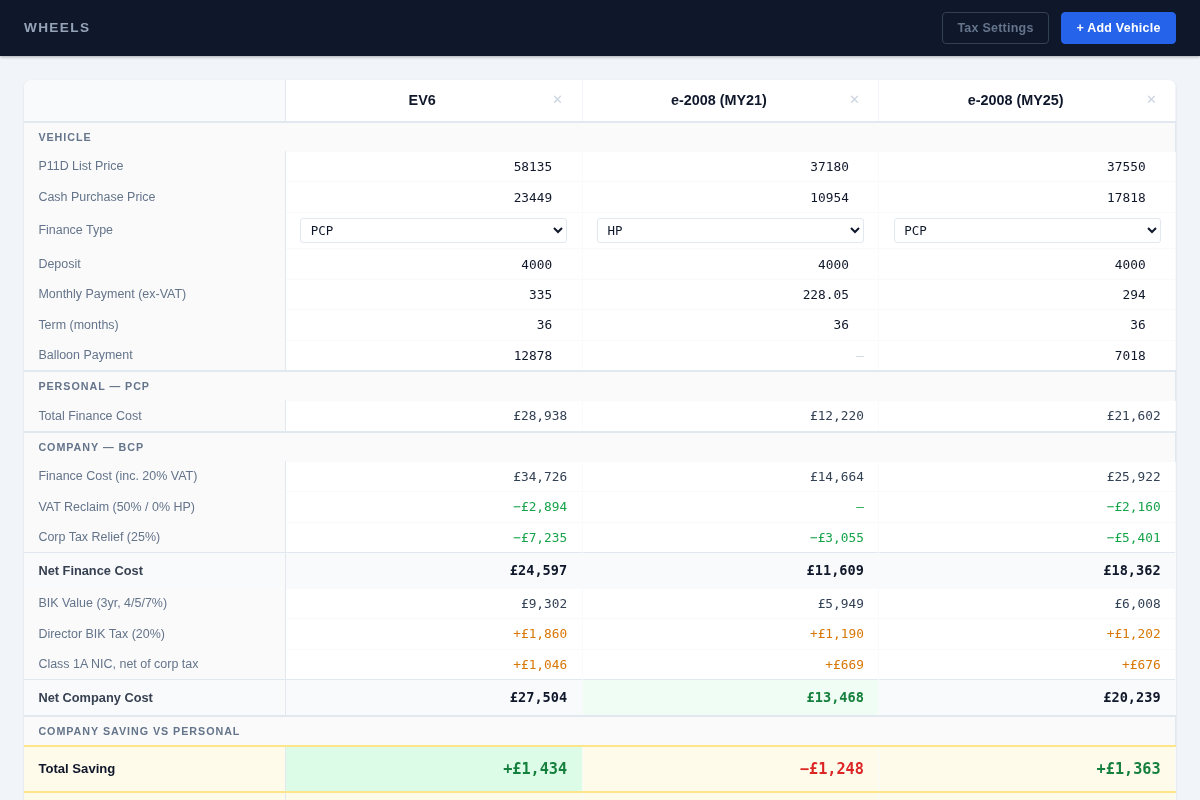Click VAT Reclaim −£2,894 value

540,507
